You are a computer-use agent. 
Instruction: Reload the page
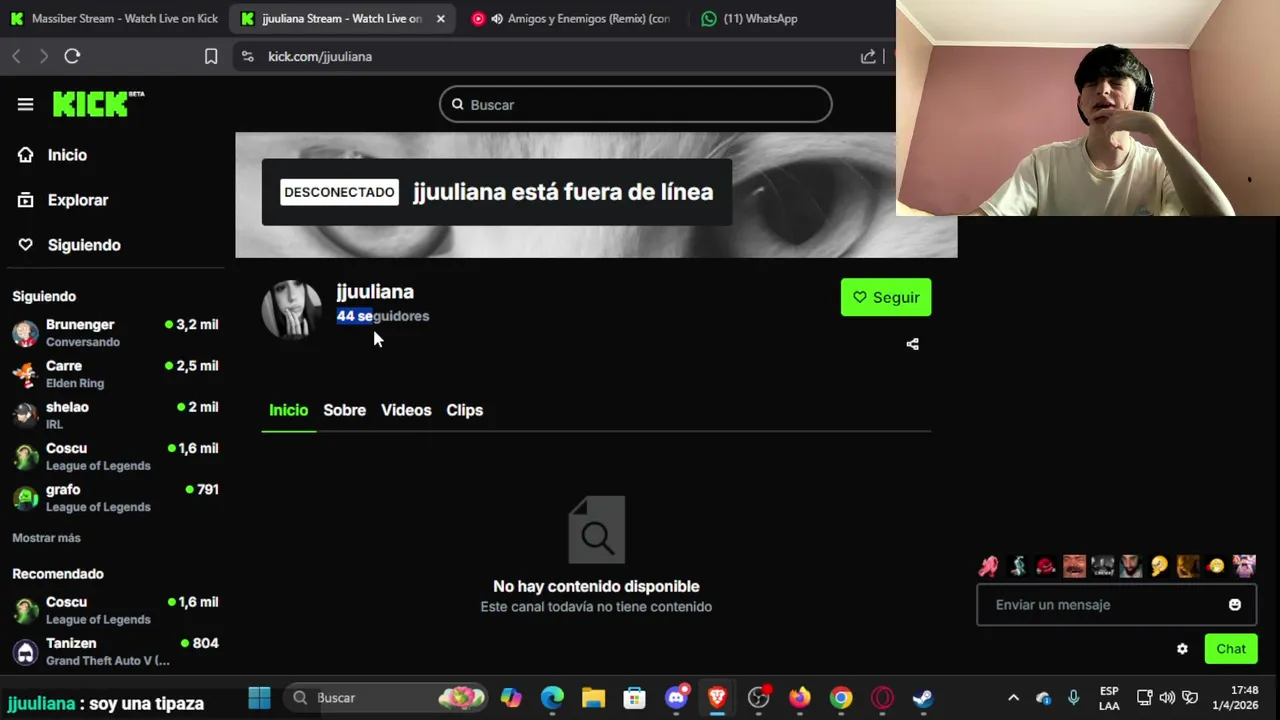click(72, 56)
